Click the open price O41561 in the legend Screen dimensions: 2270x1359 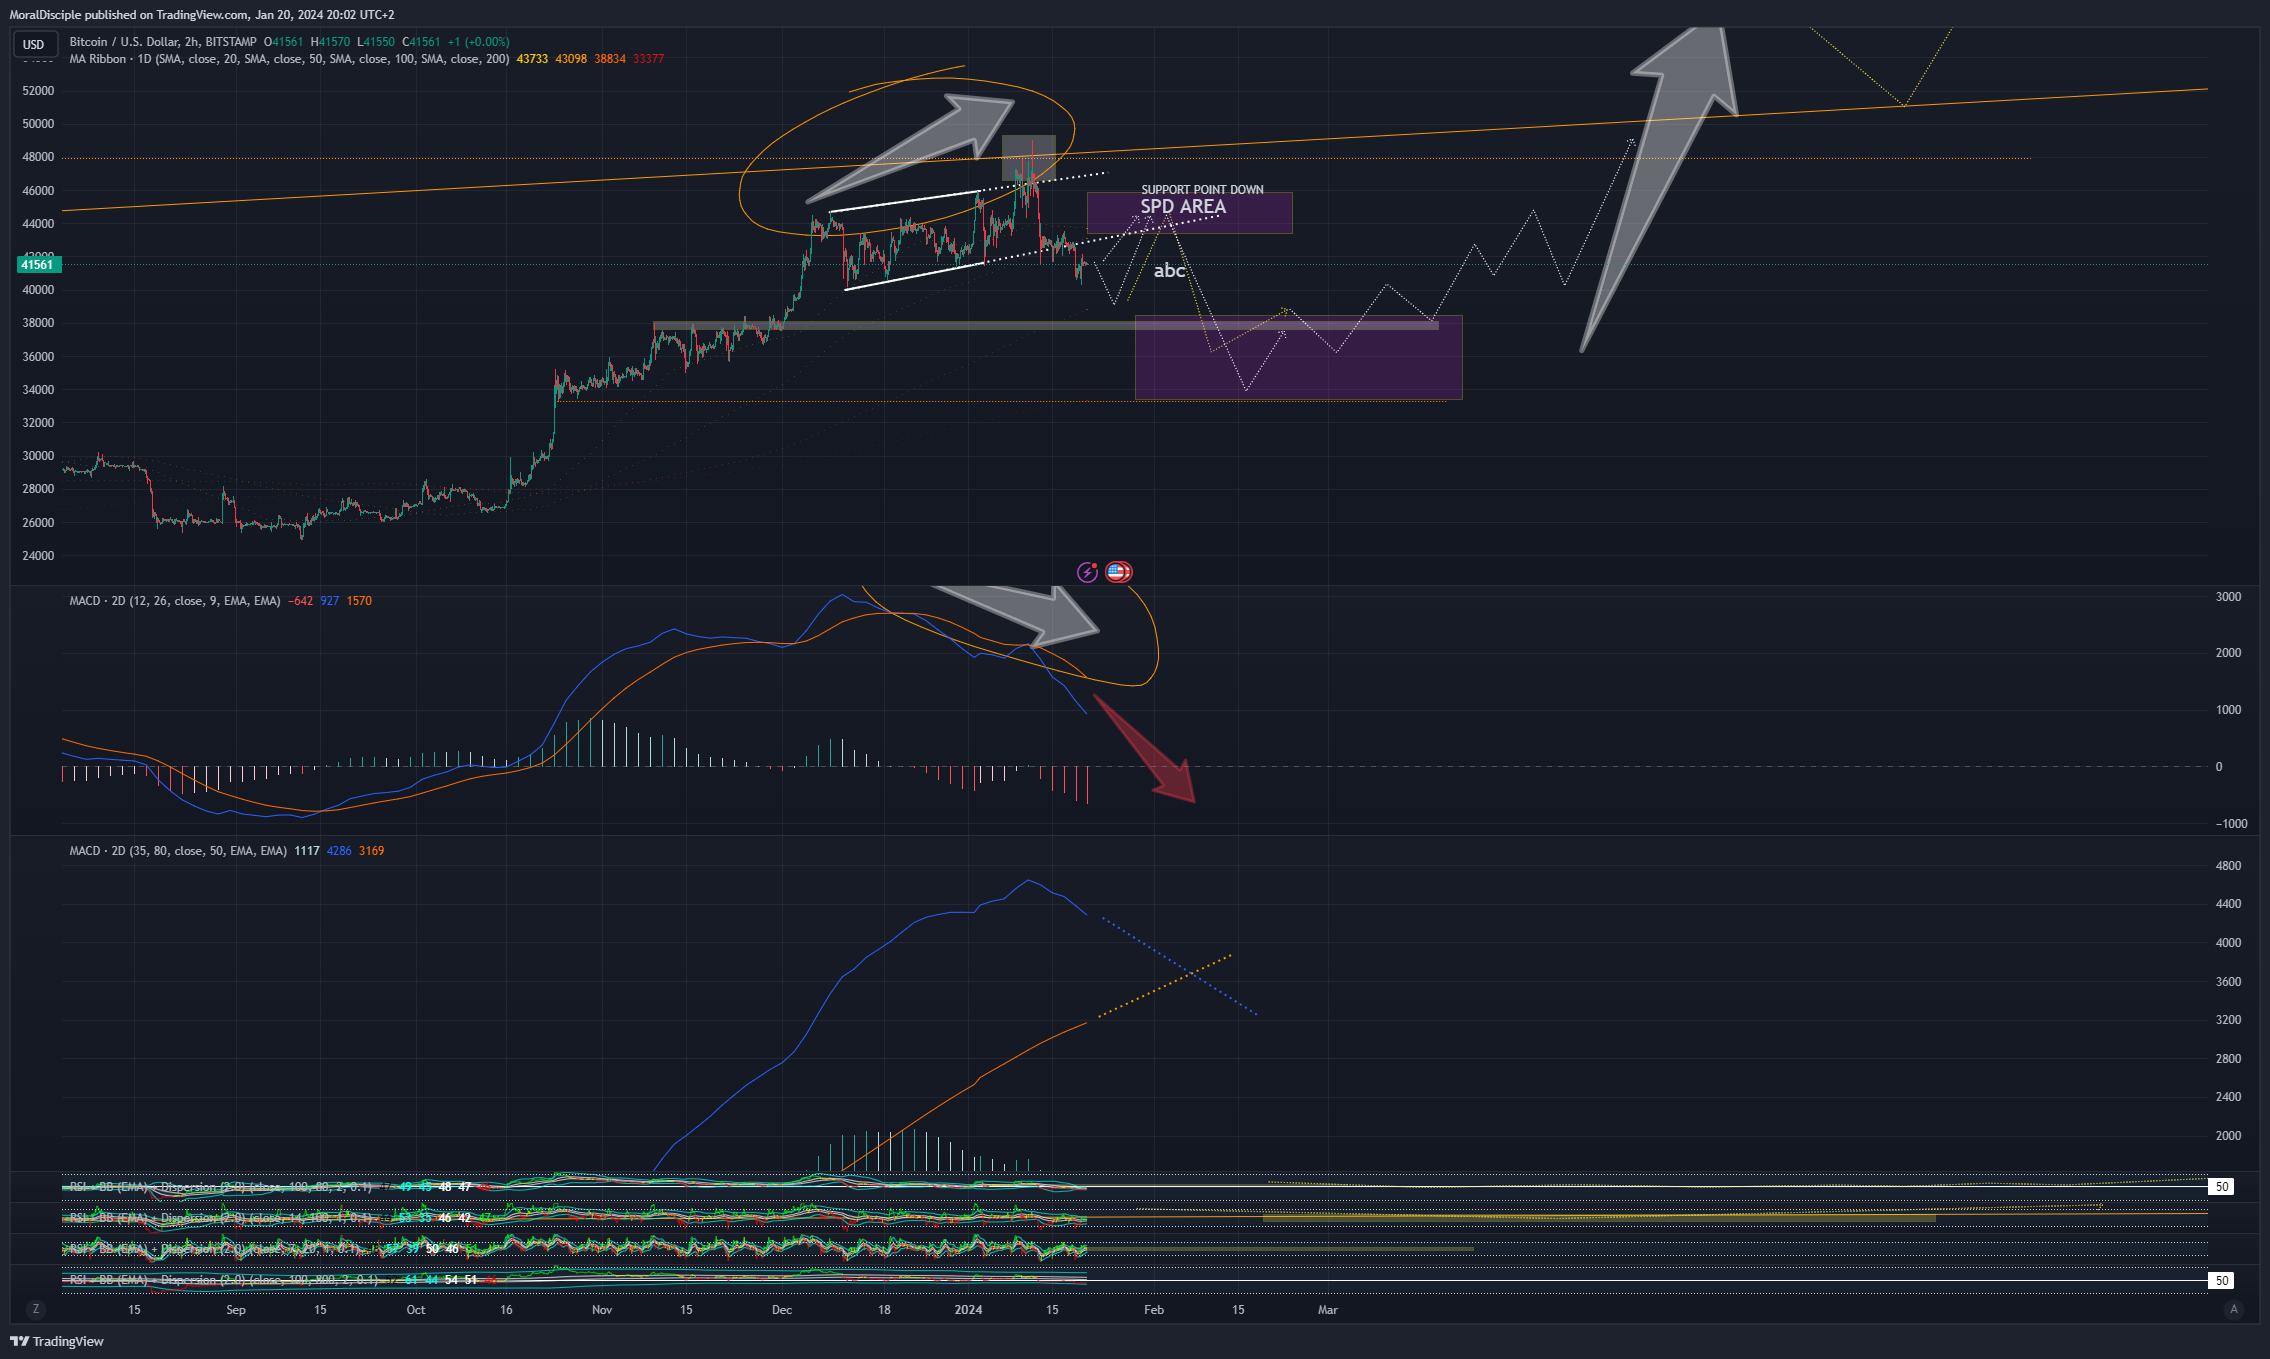click(283, 42)
